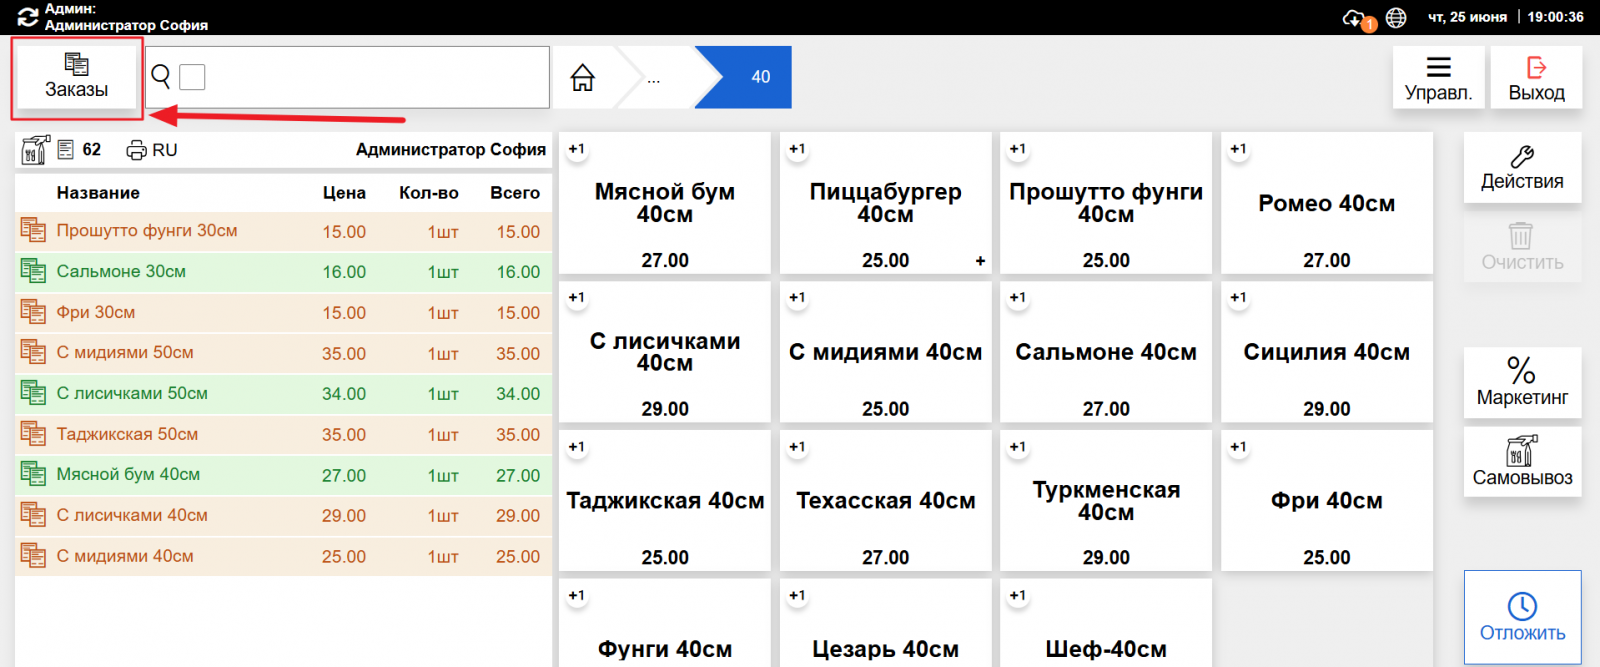The image size is (1600, 667).
Task: Click the date and time display
Action: (x=1506, y=17)
